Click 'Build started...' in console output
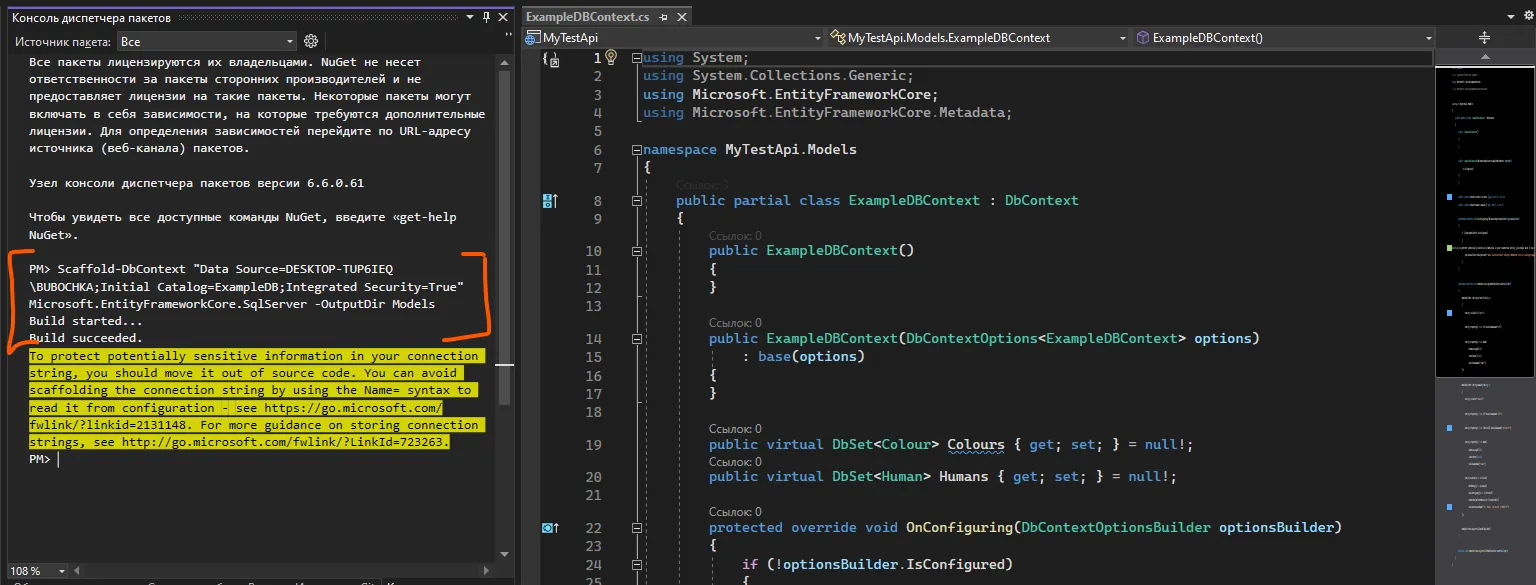1536x585 pixels. coord(86,322)
